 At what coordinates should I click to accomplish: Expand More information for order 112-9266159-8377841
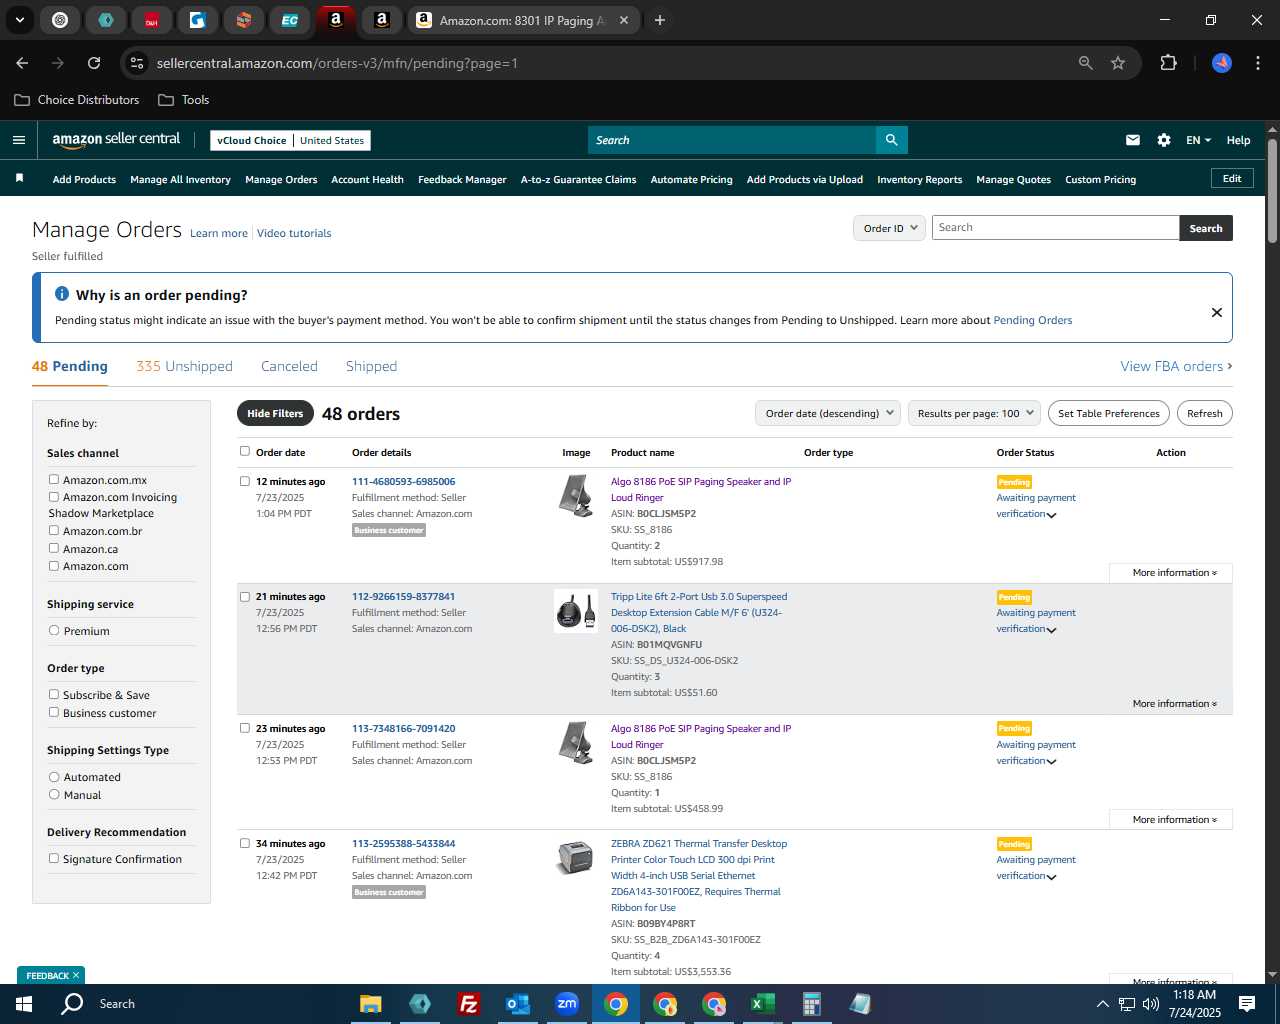1174,704
